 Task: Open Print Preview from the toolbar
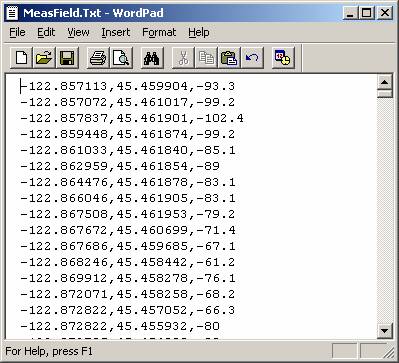click(121, 58)
